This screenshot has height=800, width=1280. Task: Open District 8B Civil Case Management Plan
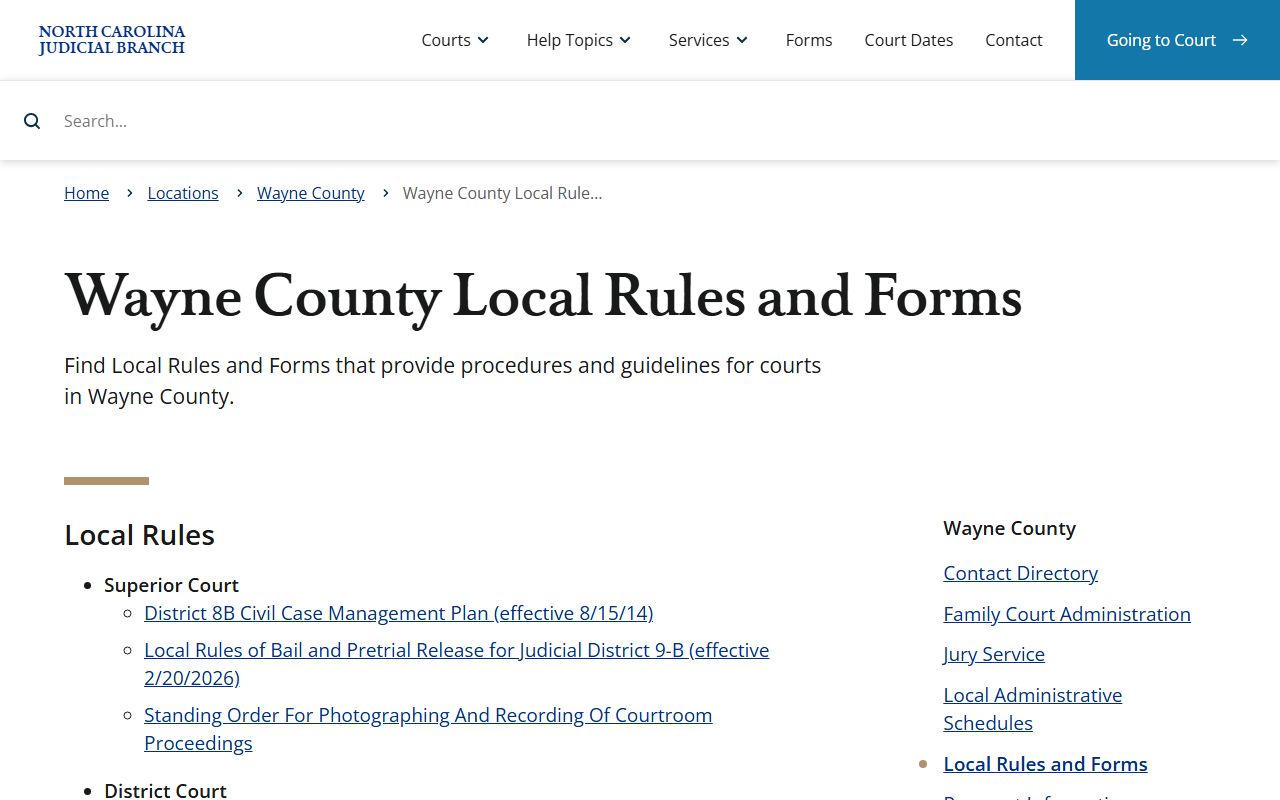(399, 613)
